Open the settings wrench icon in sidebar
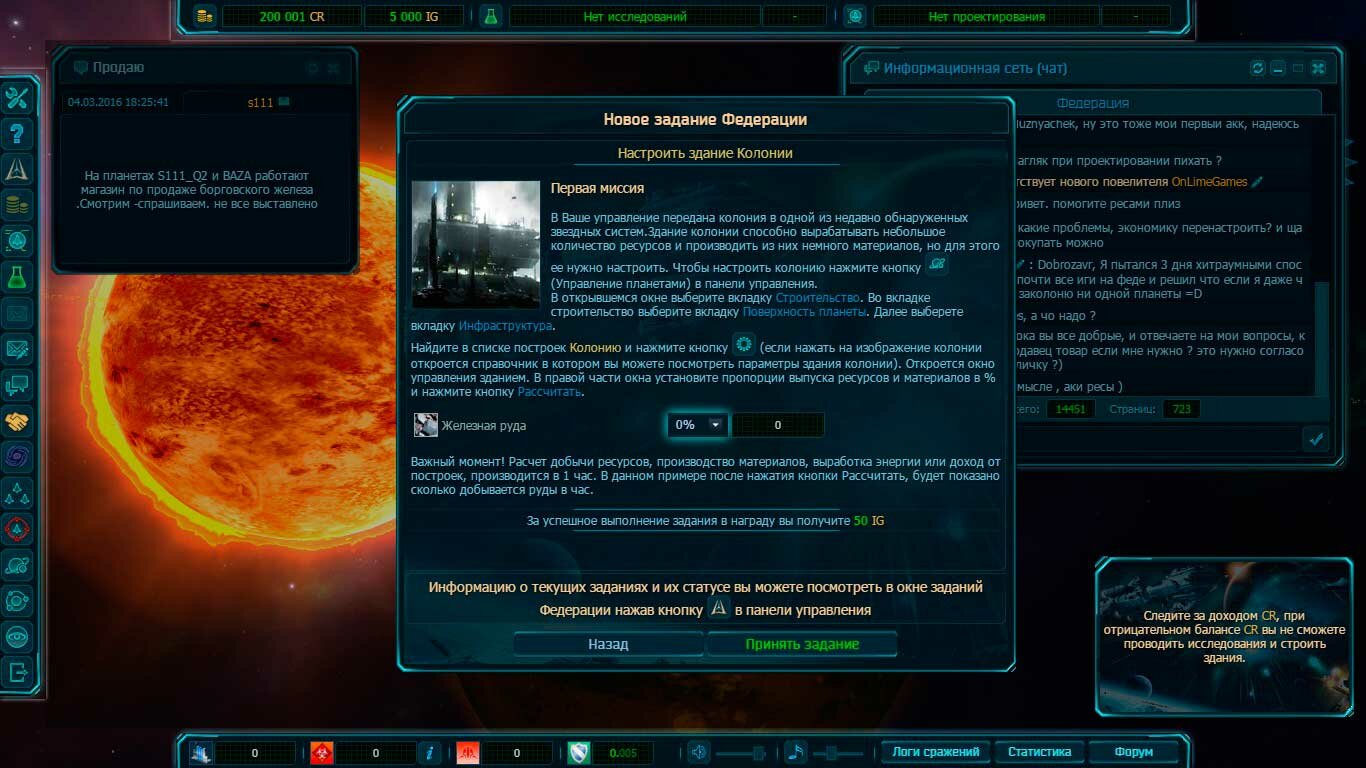Image resolution: width=1366 pixels, height=768 pixels. click(19, 97)
